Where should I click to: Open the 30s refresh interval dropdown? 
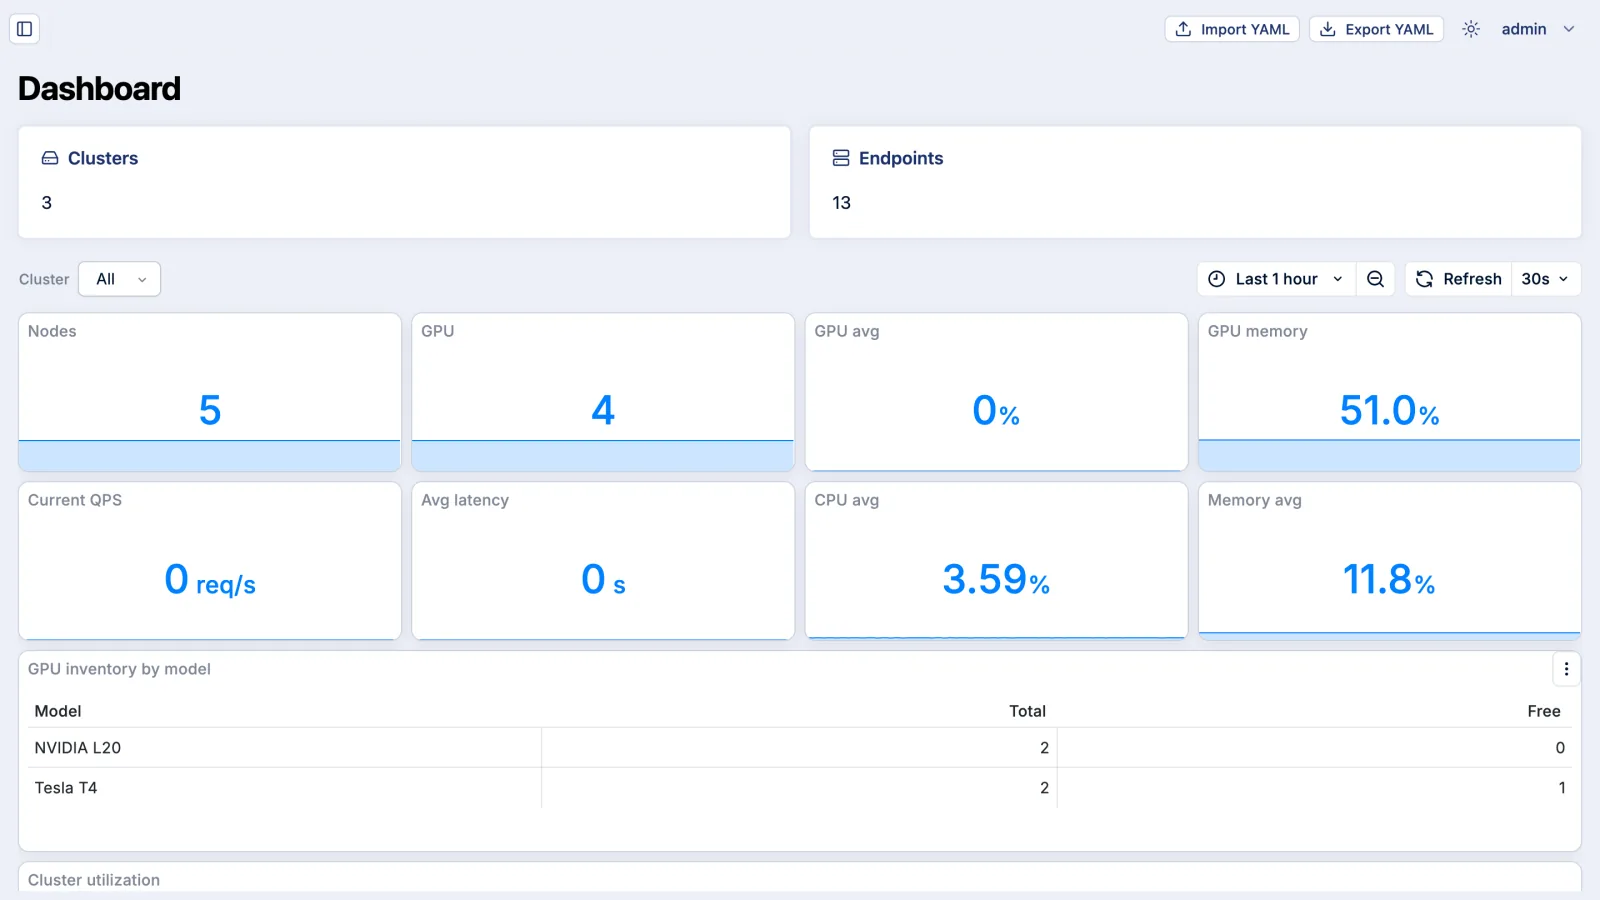point(1546,279)
